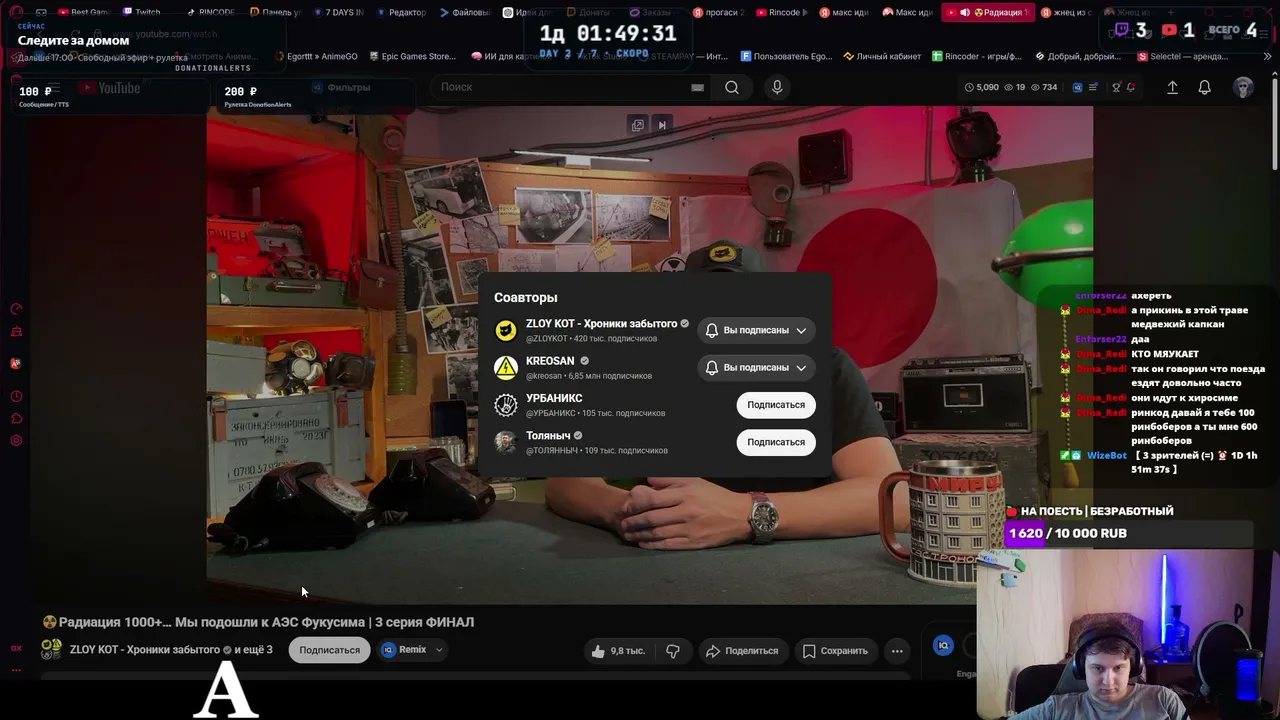
Task: Switch to the Радиация browser tab
Action: tap(989, 12)
